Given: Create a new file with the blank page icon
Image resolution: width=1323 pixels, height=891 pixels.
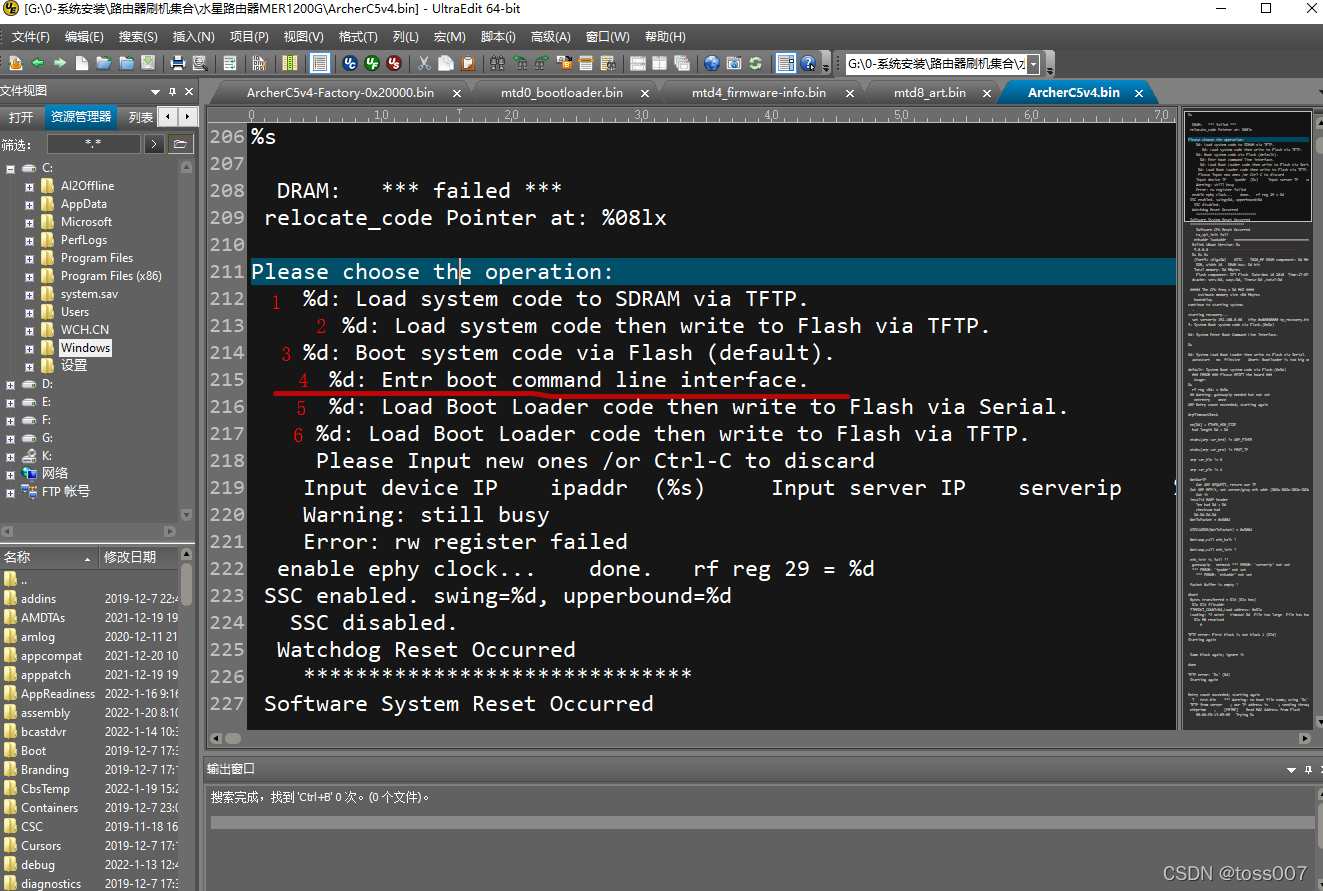Looking at the screenshot, I should click(x=81, y=63).
